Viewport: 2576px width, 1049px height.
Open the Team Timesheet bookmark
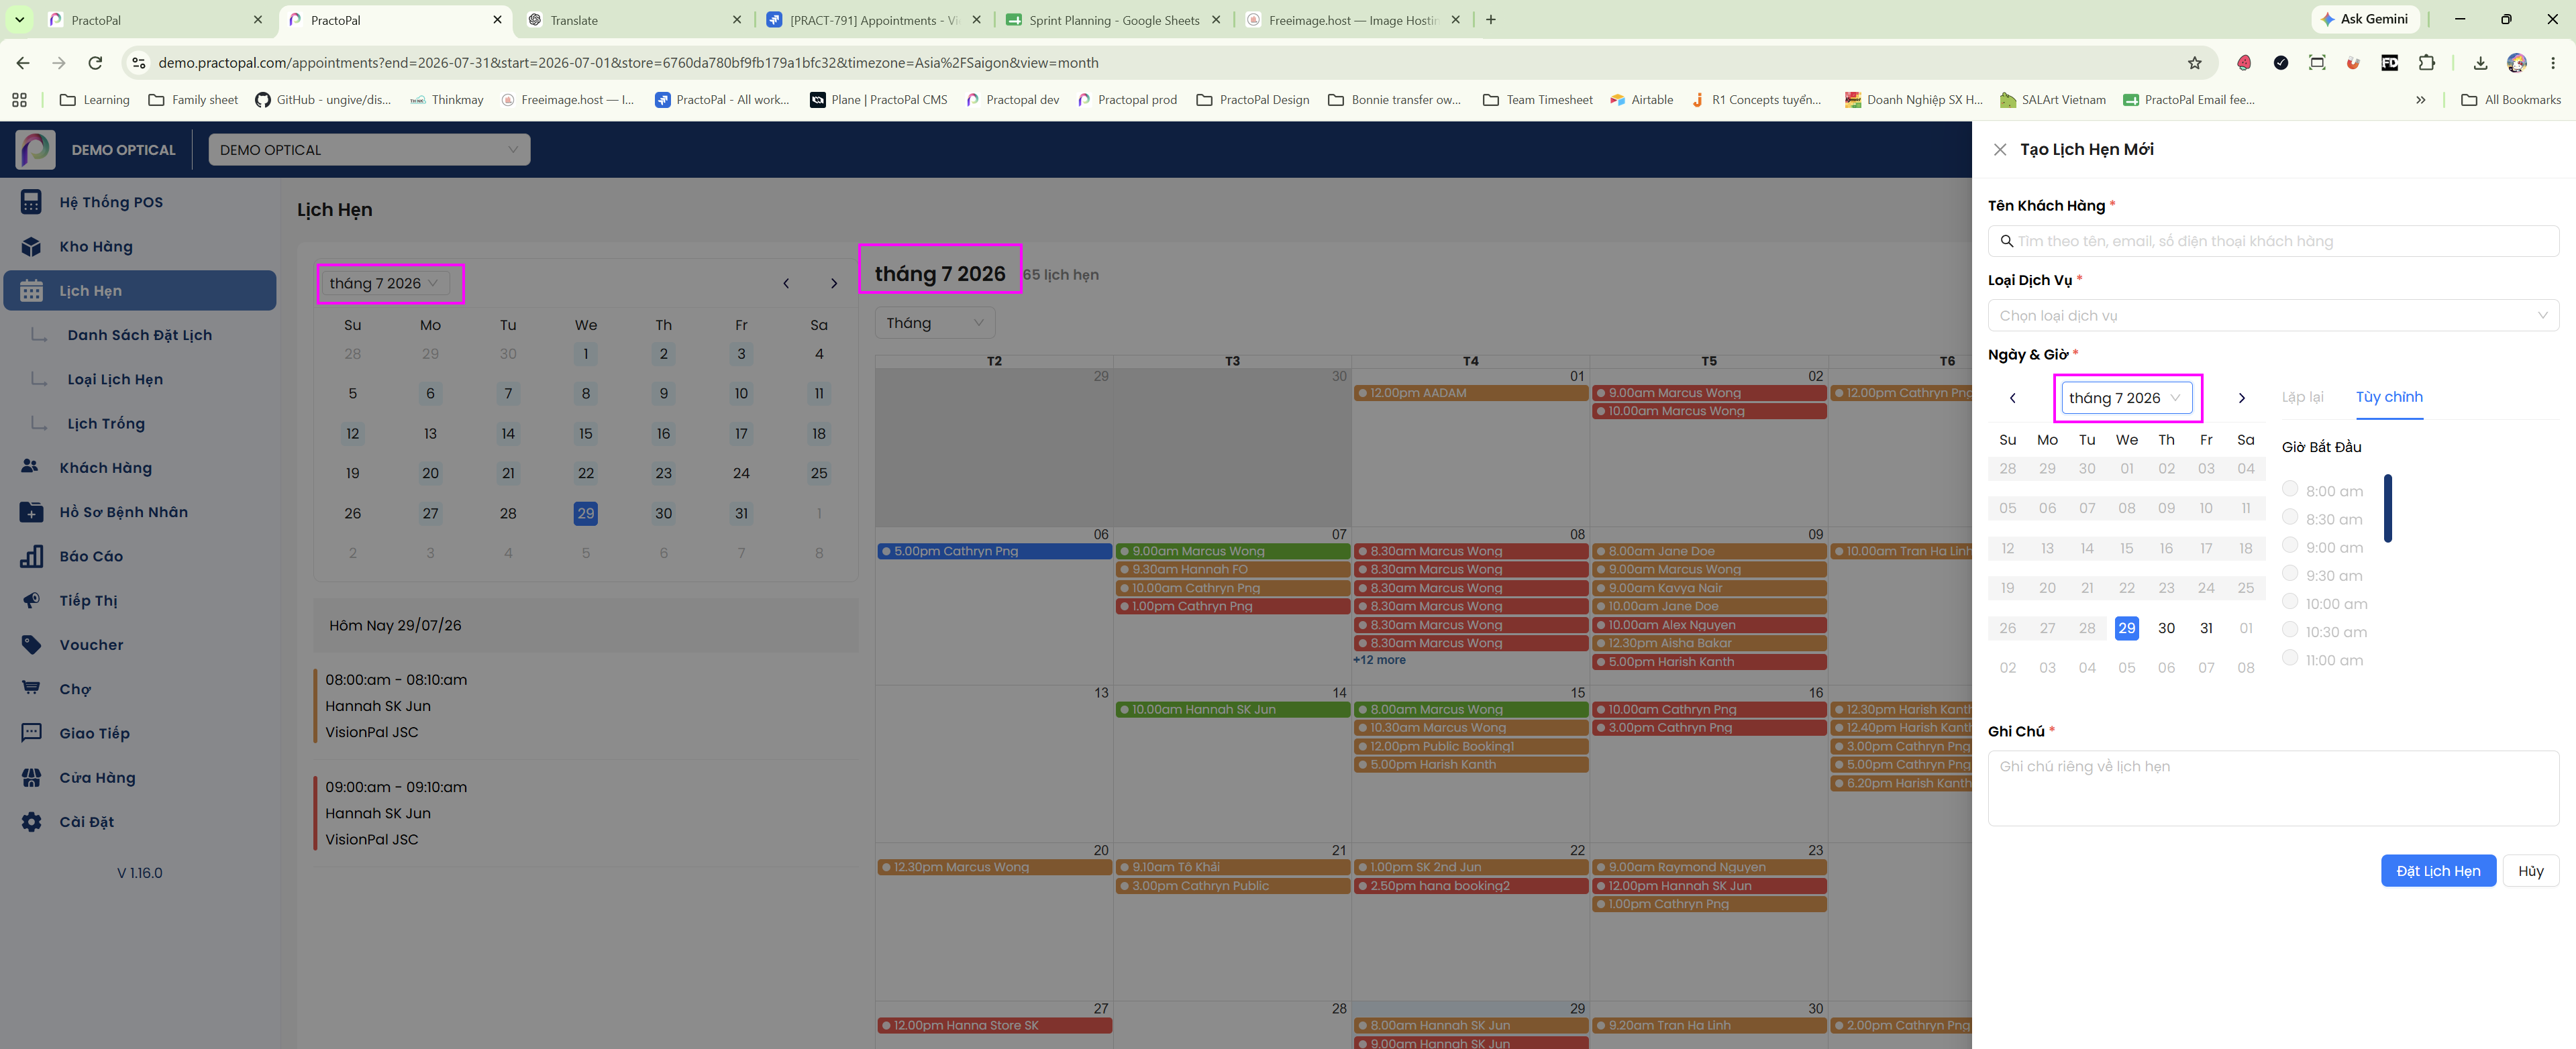click(x=1537, y=100)
